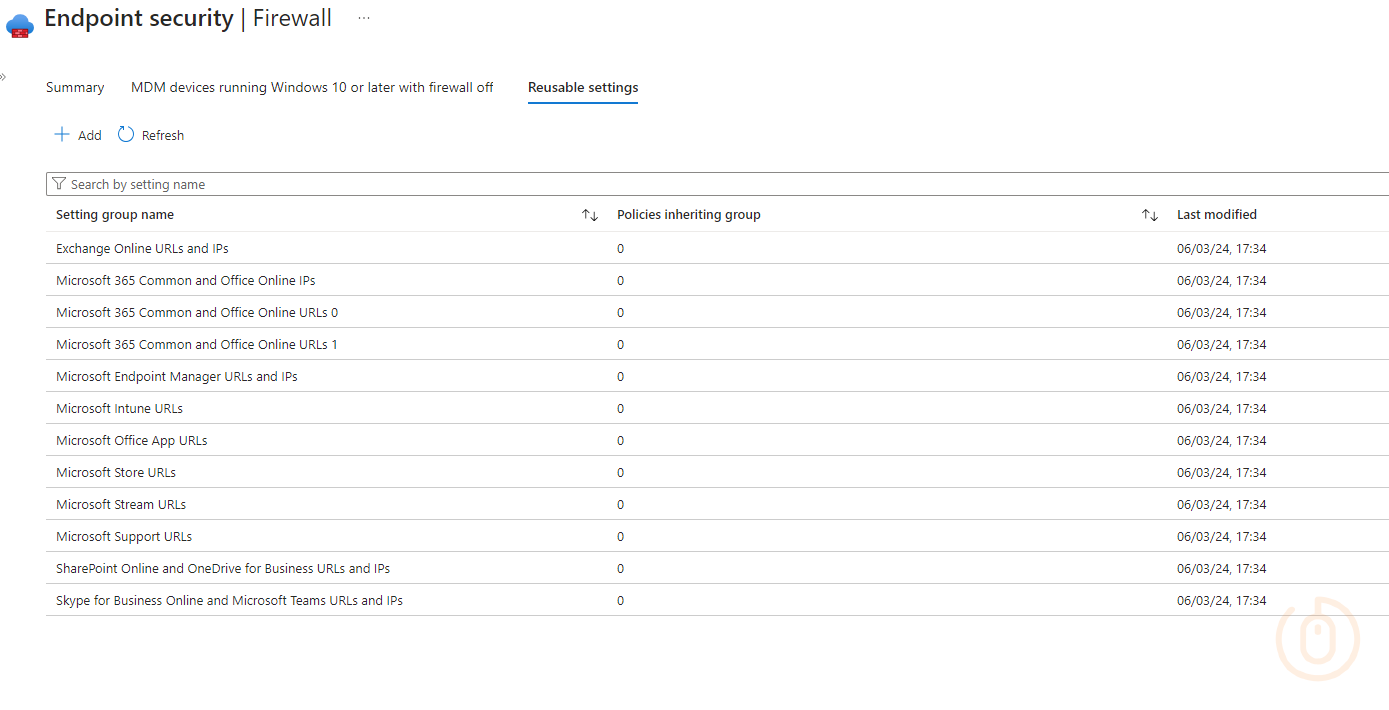Click the Refresh circular arrow icon
This screenshot has width=1389, height=710.
pos(126,135)
